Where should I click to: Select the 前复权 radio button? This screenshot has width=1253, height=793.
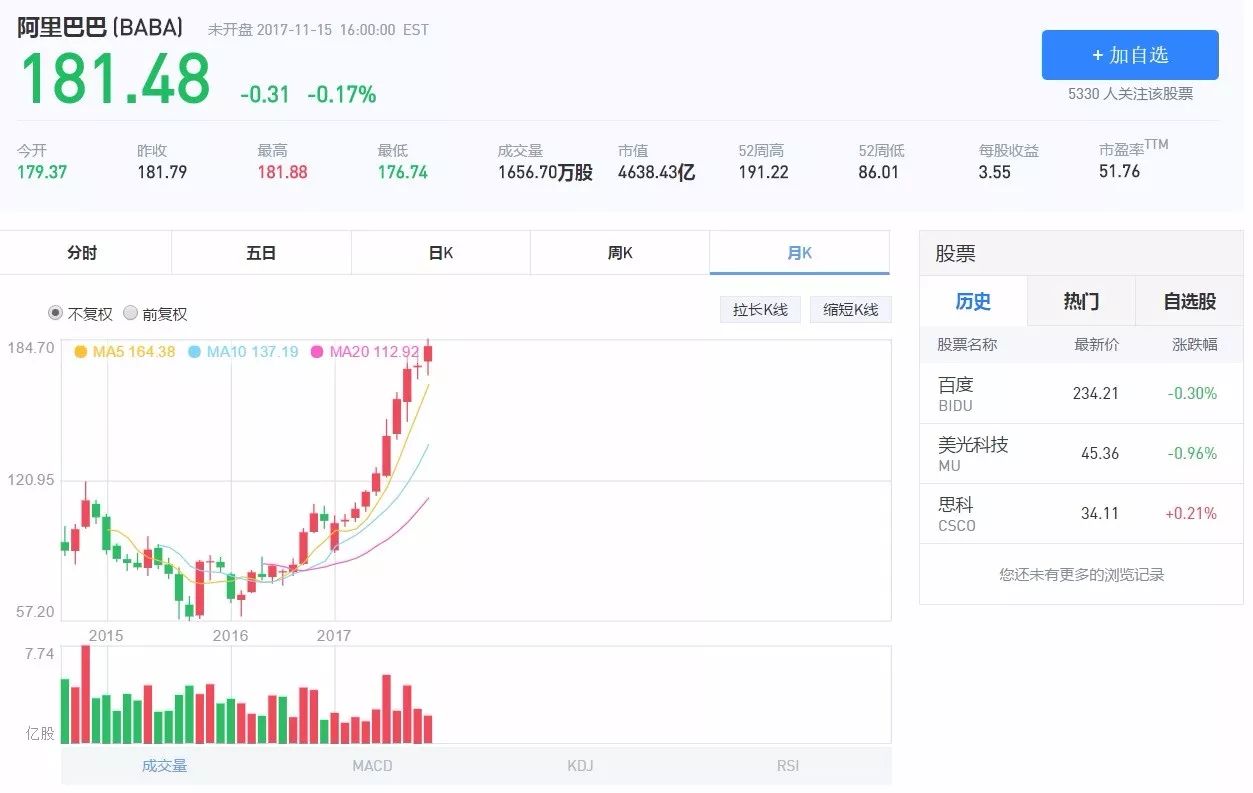[130, 313]
